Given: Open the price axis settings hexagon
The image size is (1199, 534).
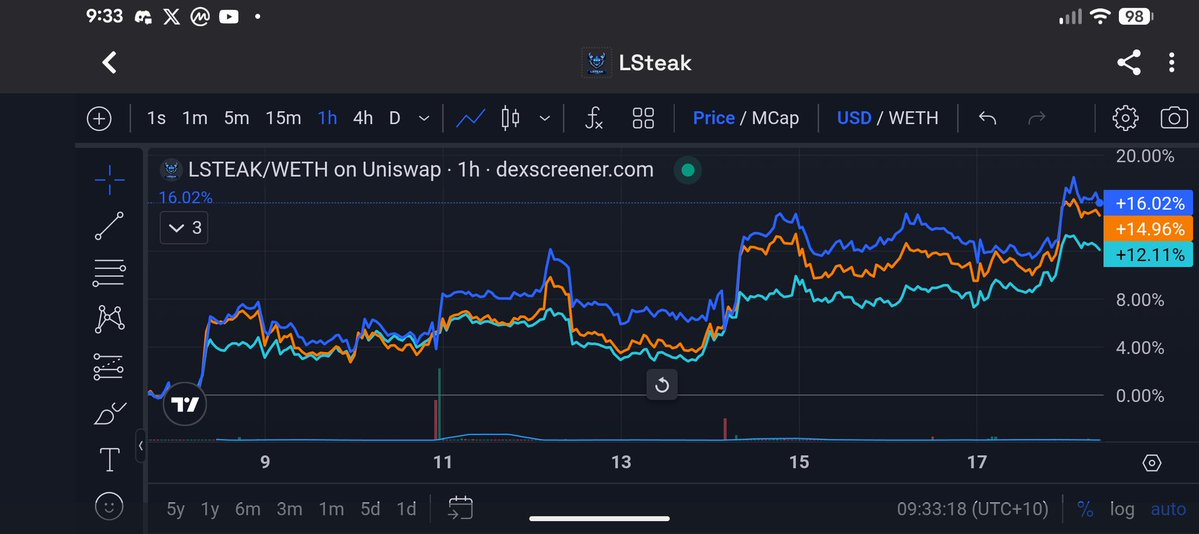Looking at the screenshot, I should (x=1152, y=463).
